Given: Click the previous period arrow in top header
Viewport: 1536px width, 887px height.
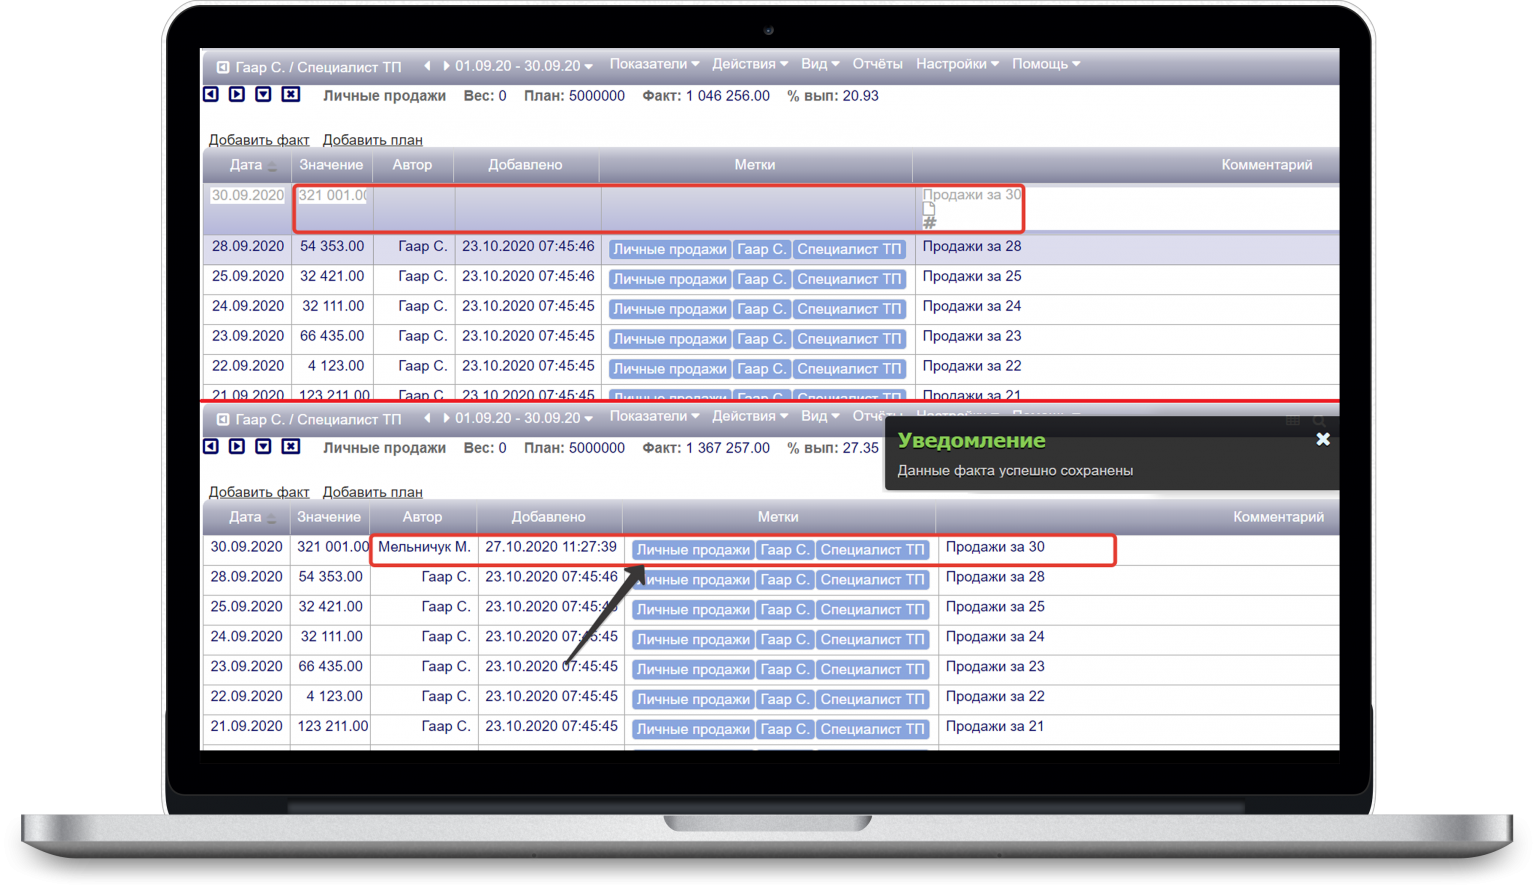Looking at the screenshot, I should (427, 66).
